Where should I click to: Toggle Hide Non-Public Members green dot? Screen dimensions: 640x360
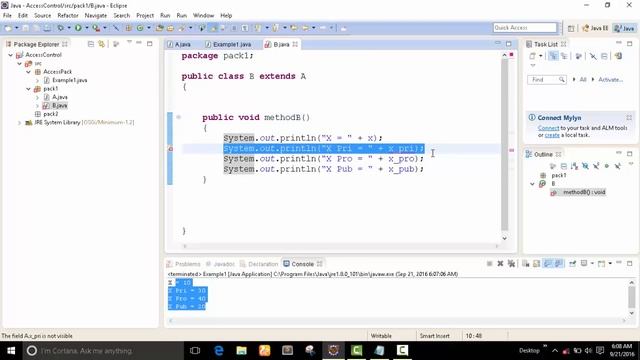pos(607,166)
